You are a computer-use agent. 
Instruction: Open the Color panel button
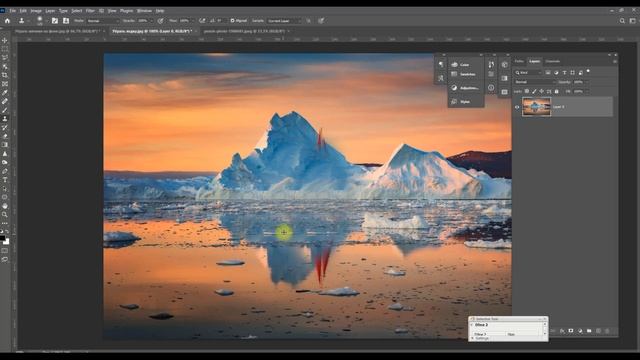tap(461, 64)
